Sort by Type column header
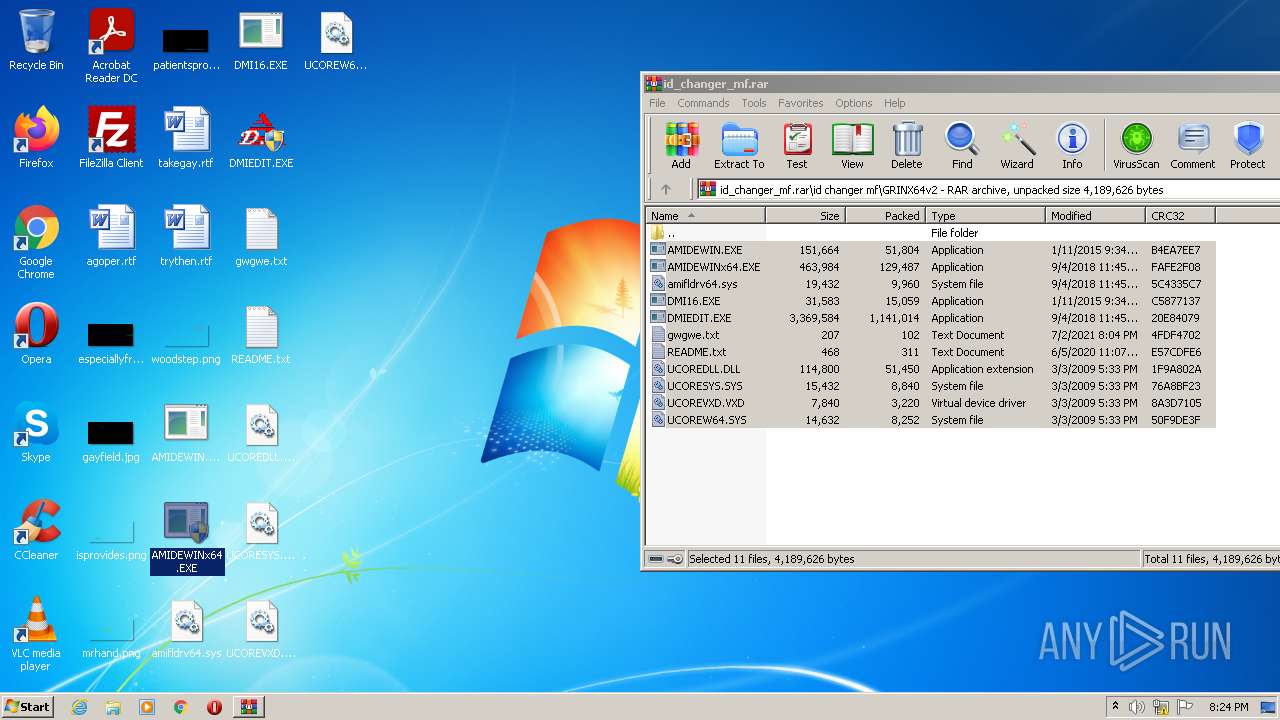 [x=986, y=215]
